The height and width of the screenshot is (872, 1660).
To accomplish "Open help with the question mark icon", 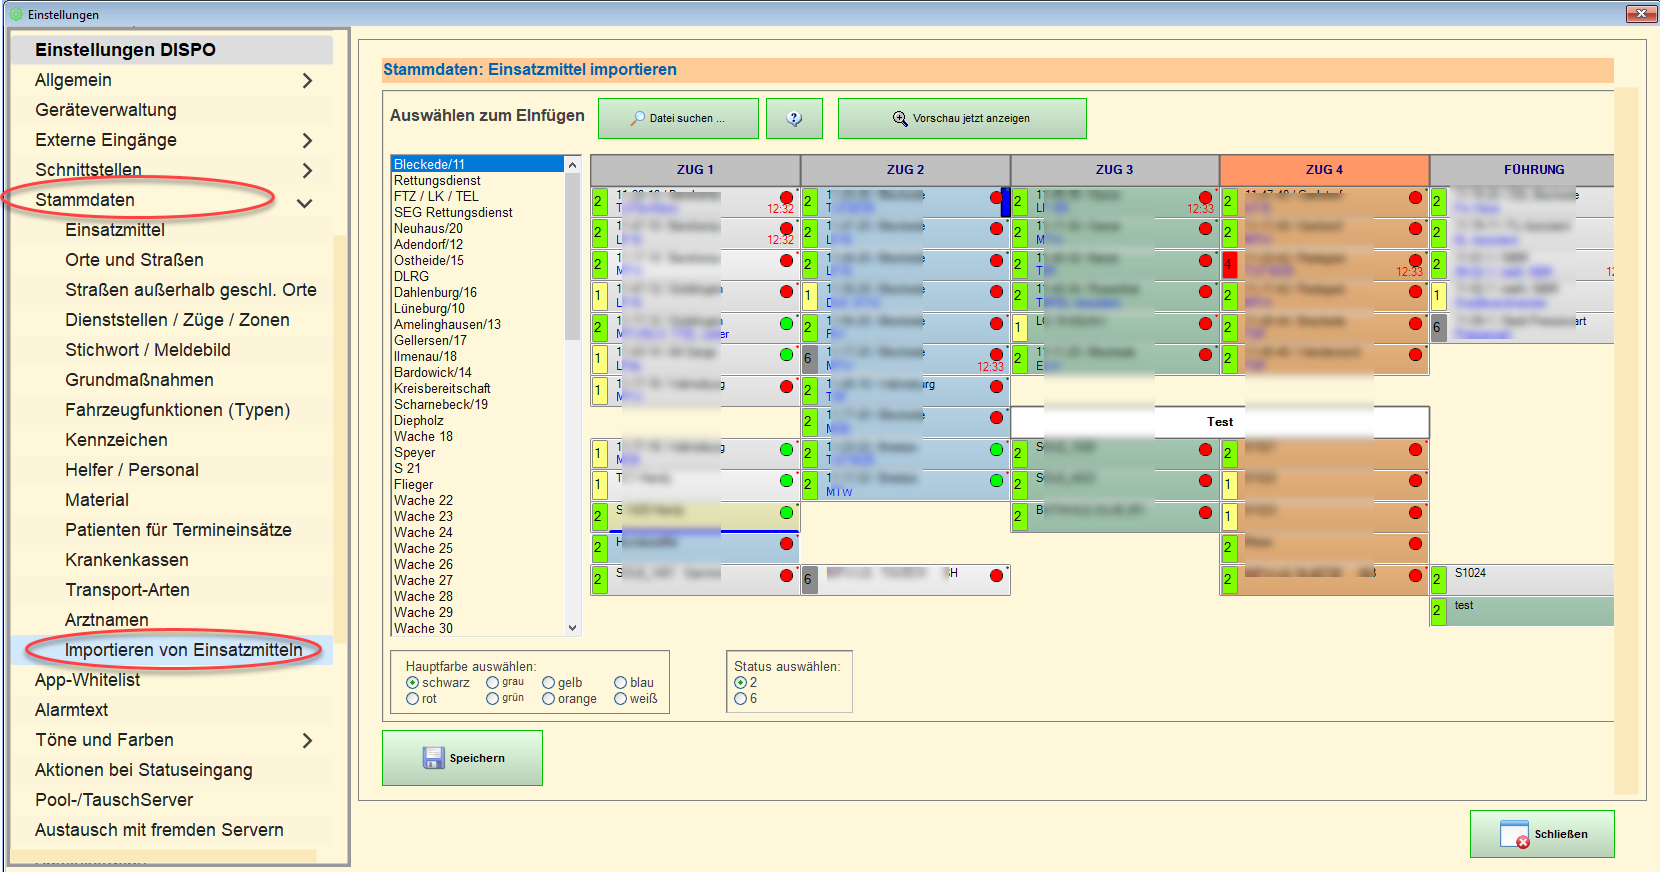I will tap(794, 118).
